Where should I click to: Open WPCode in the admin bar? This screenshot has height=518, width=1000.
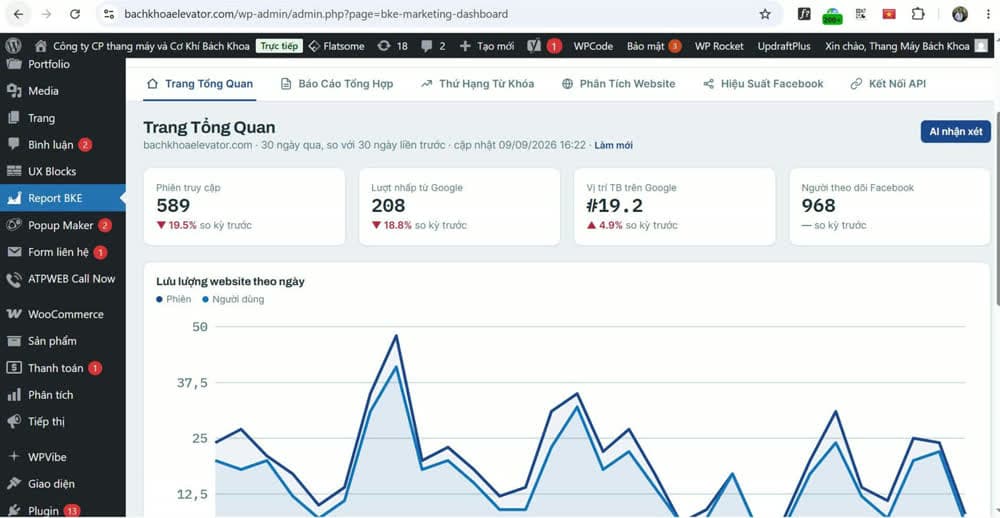pos(593,46)
